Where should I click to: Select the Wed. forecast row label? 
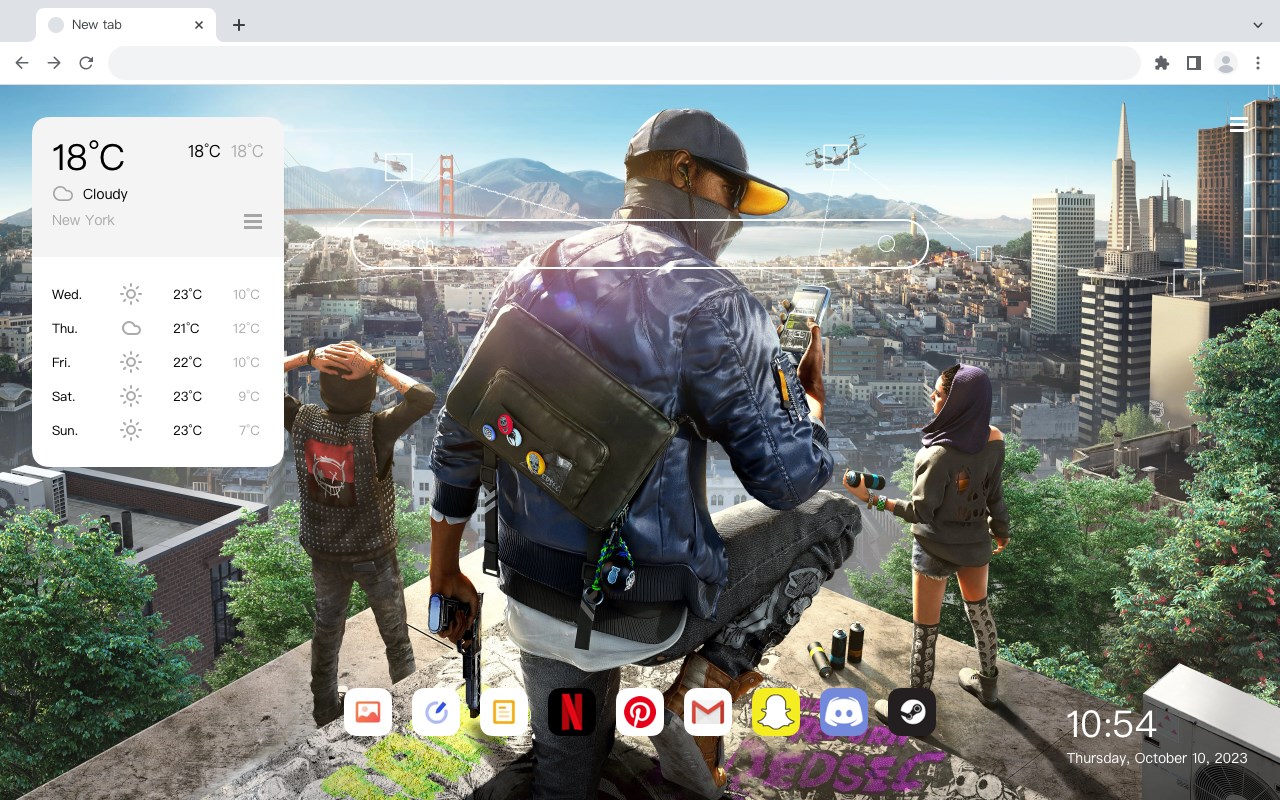(67, 295)
